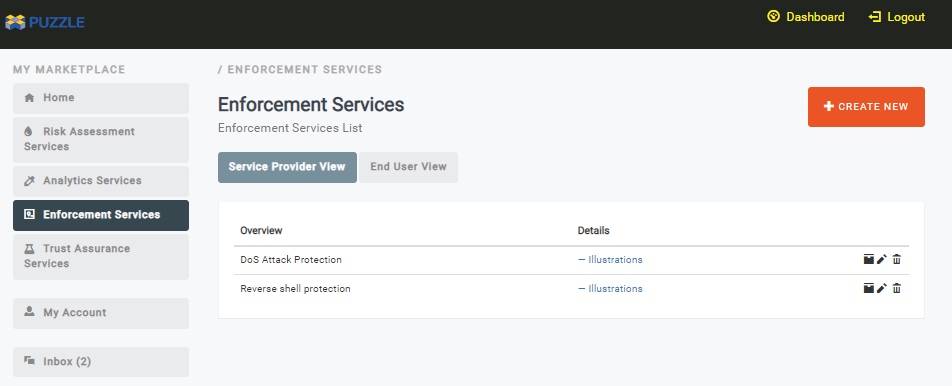The image size is (952, 386).
Task: Expand Illustrations for DoS Attack Protection
Action: tap(610, 260)
